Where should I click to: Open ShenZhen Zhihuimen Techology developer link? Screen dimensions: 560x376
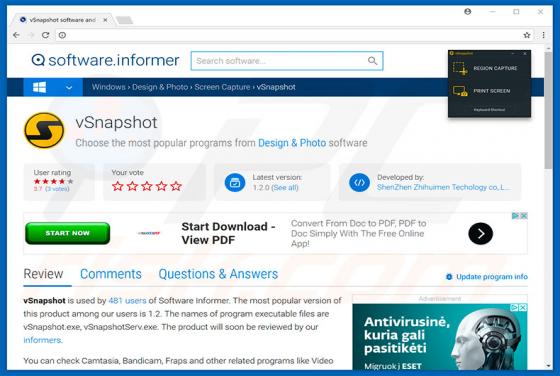click(x=443, y=187)
